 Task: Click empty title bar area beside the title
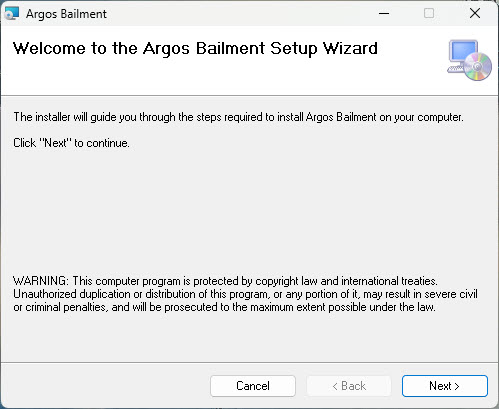tap(233, 14)
